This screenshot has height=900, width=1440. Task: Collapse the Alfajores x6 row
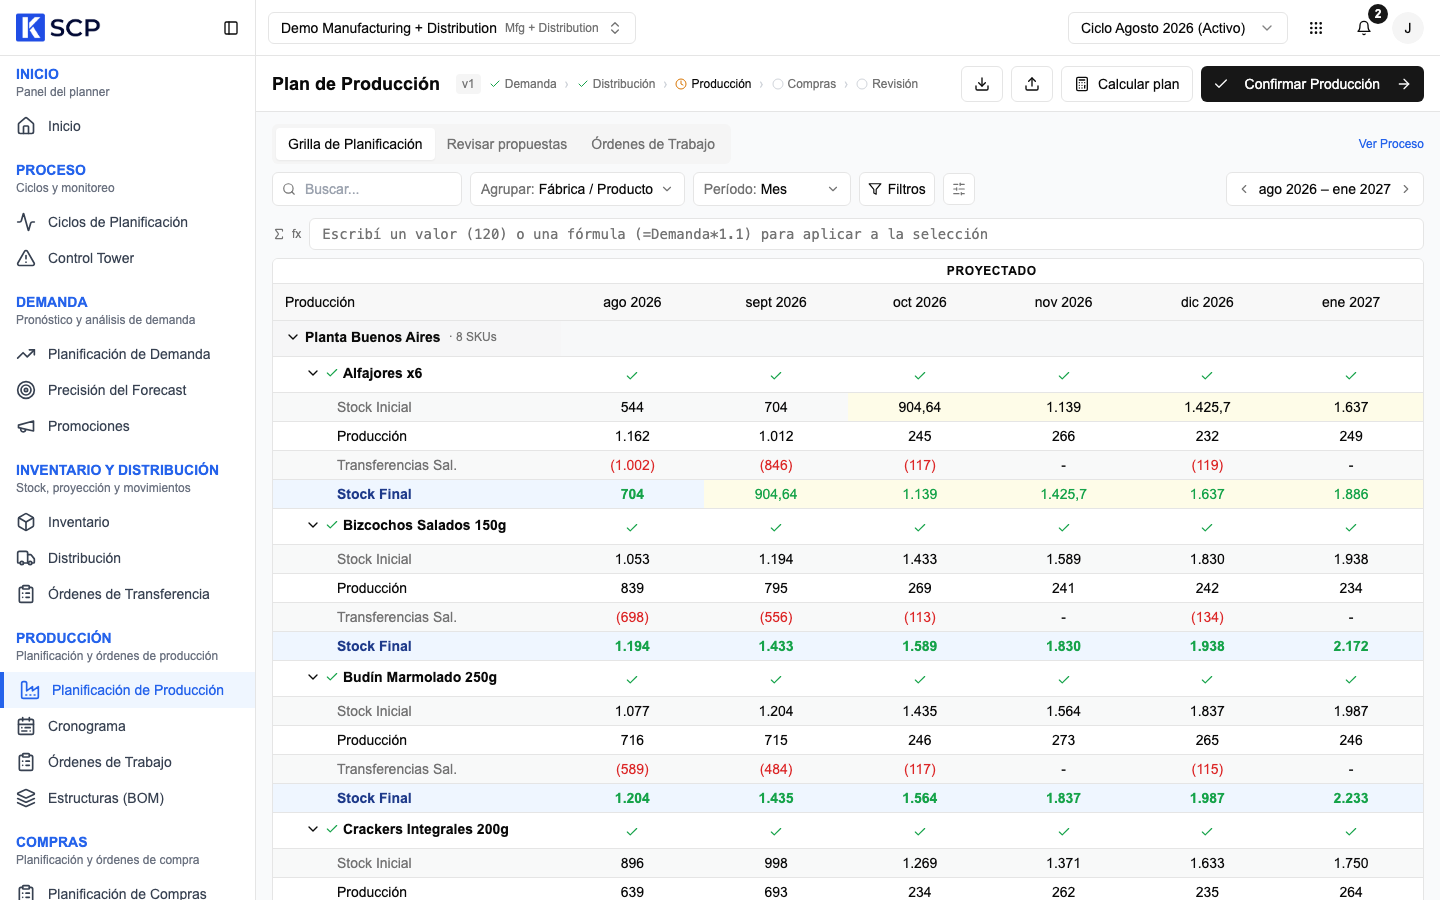(313, 373)
